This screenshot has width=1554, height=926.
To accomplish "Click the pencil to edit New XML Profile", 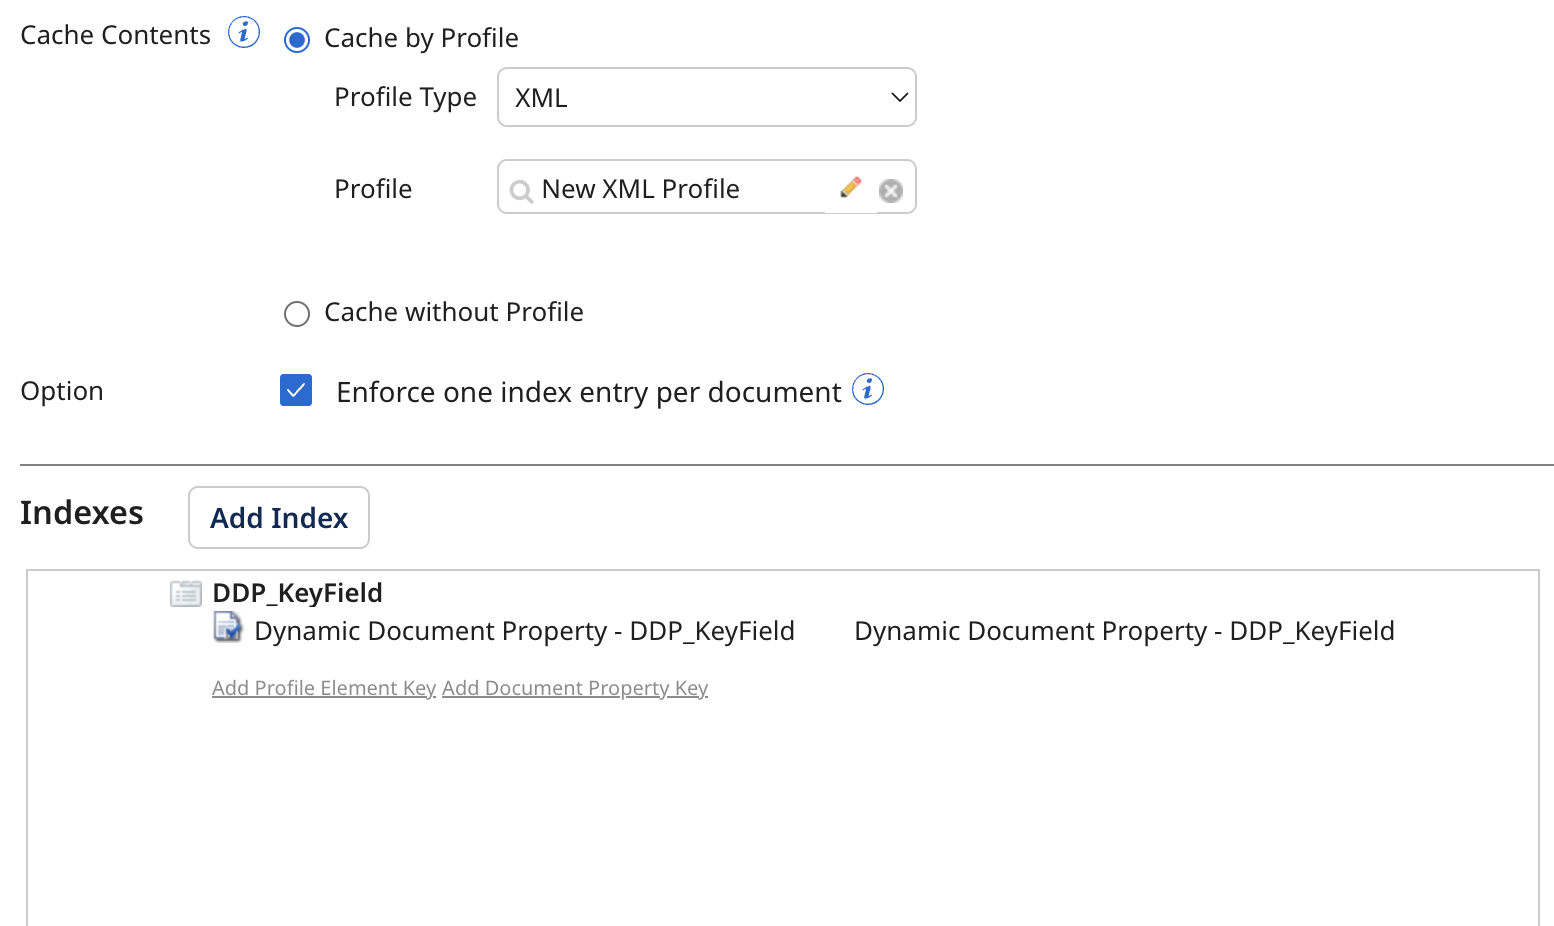I will (851, 187).
